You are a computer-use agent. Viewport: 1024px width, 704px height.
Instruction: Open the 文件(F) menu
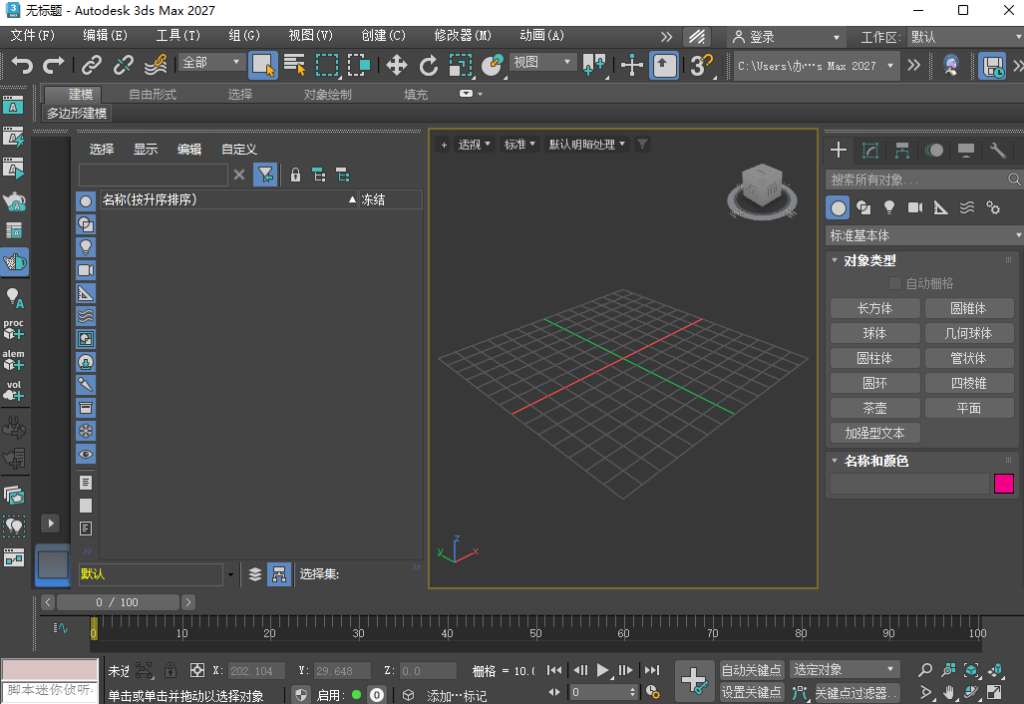pos(33,35)
